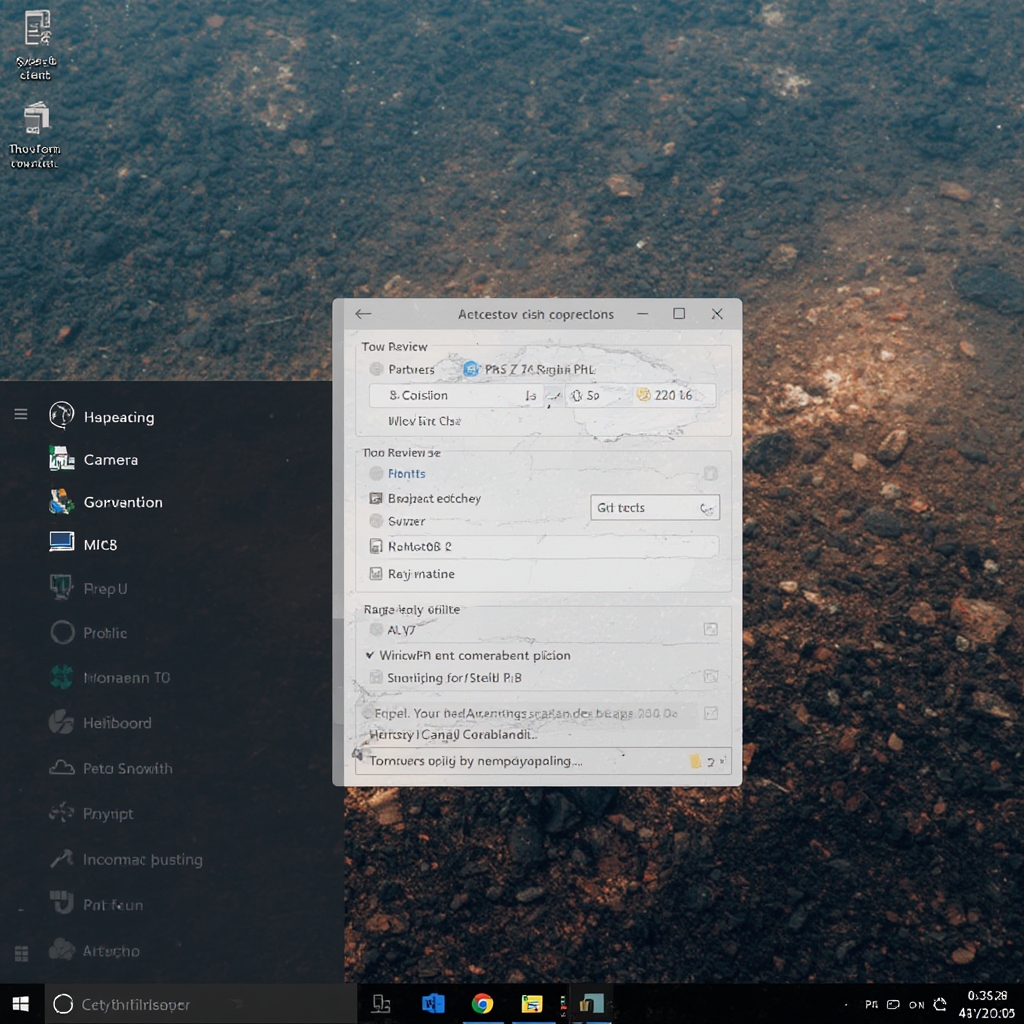1024x1024 pixels.
Task: Click the Hapeacing icon at sidebar top
Action: coord(61,416)
